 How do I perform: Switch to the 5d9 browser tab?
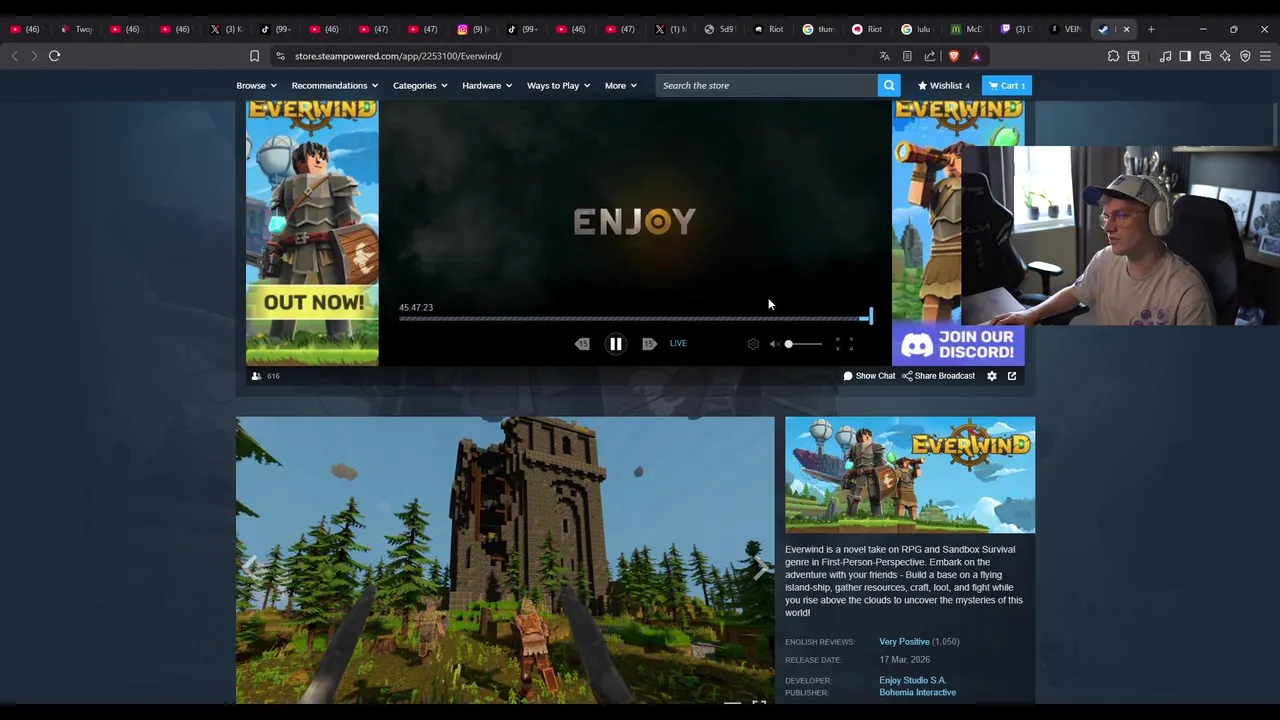pos(720,29)
